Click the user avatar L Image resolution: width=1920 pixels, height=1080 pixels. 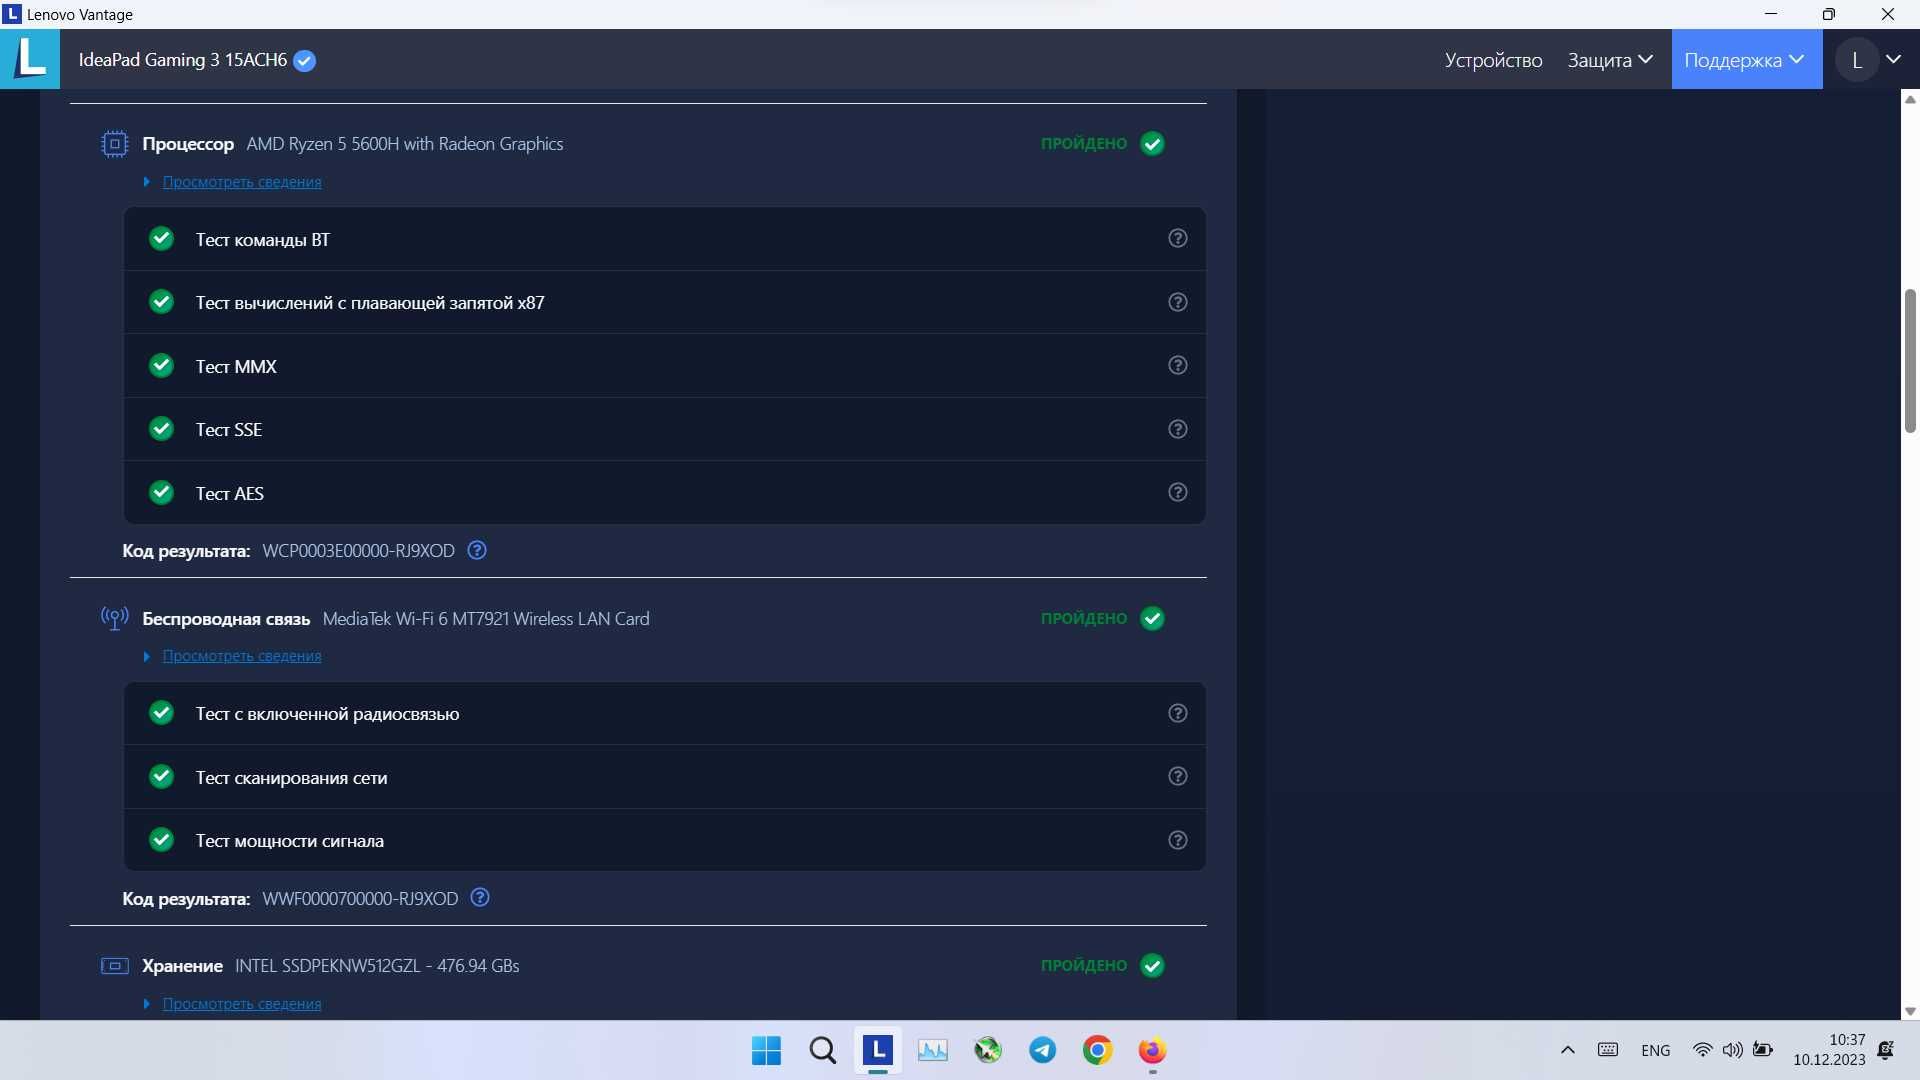point(1857,60)
